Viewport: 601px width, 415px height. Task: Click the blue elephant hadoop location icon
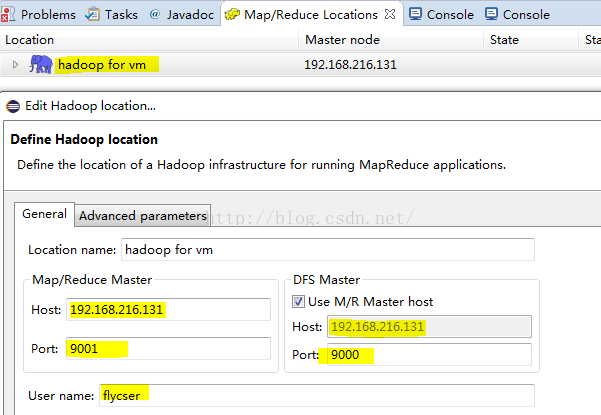[41, 64]
